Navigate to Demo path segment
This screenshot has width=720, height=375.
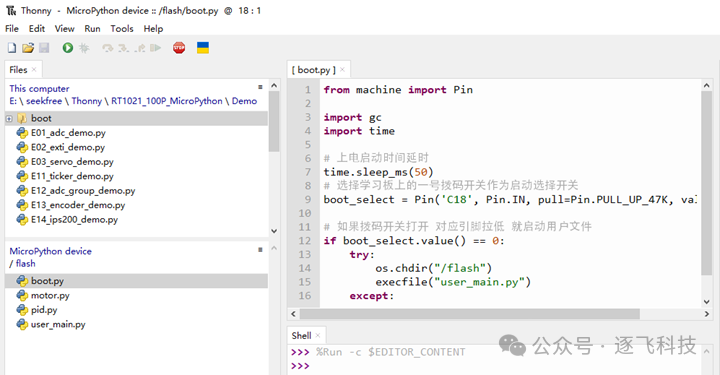click(244, 101)
